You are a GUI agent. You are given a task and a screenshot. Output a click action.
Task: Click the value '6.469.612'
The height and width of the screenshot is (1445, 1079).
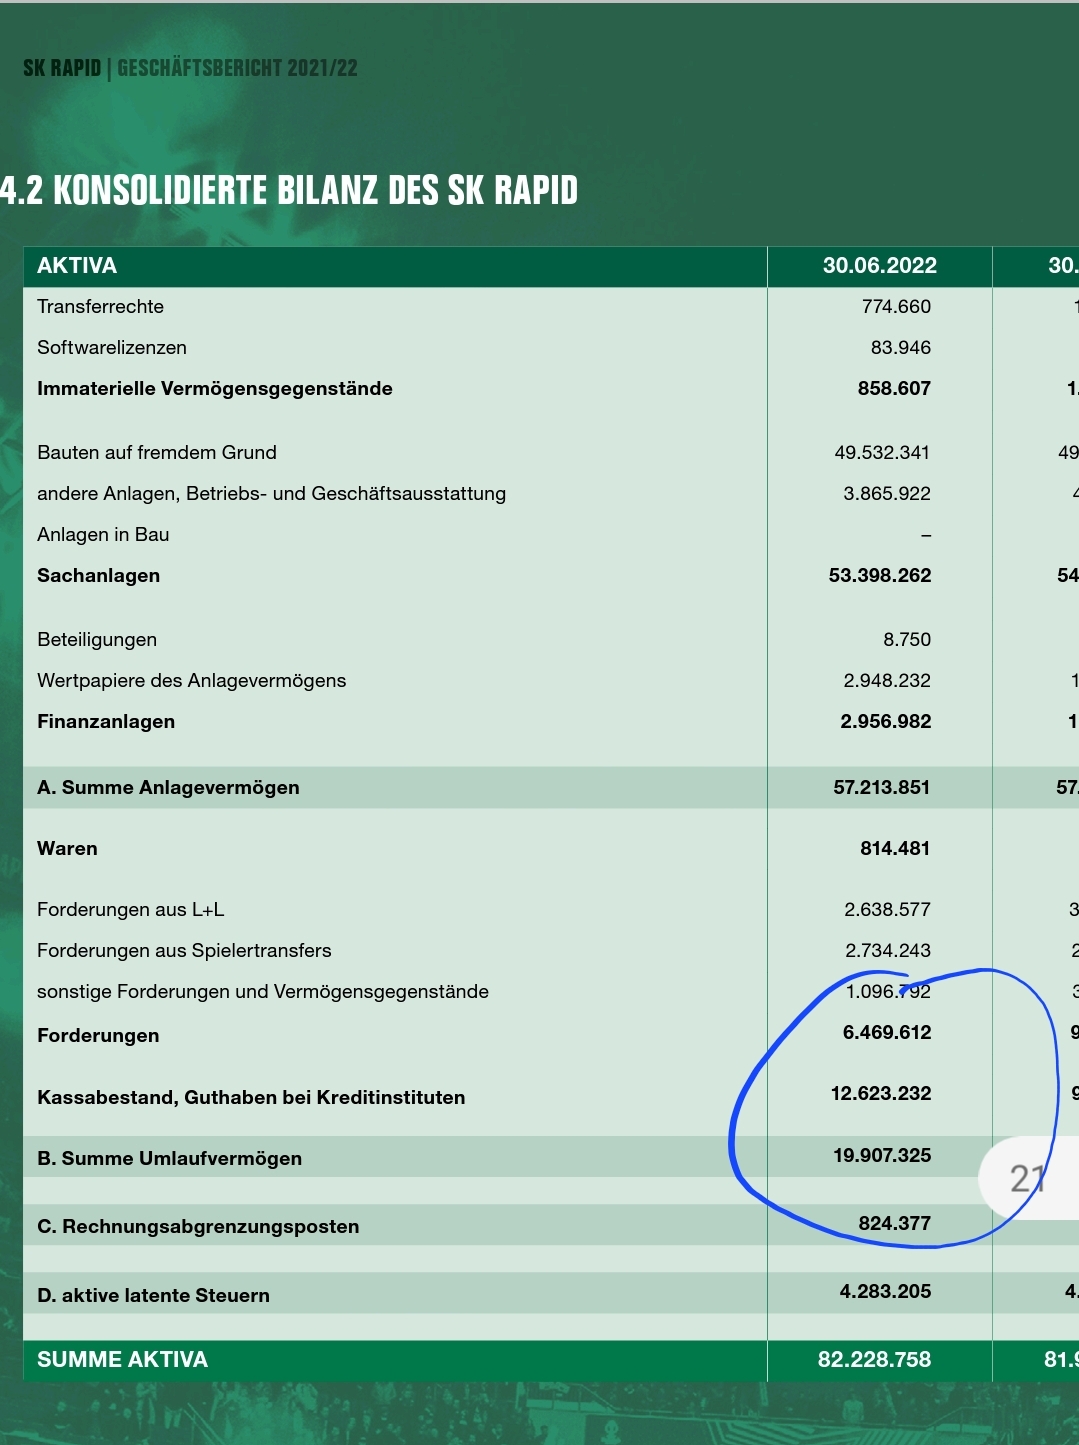pos(887,1033)
